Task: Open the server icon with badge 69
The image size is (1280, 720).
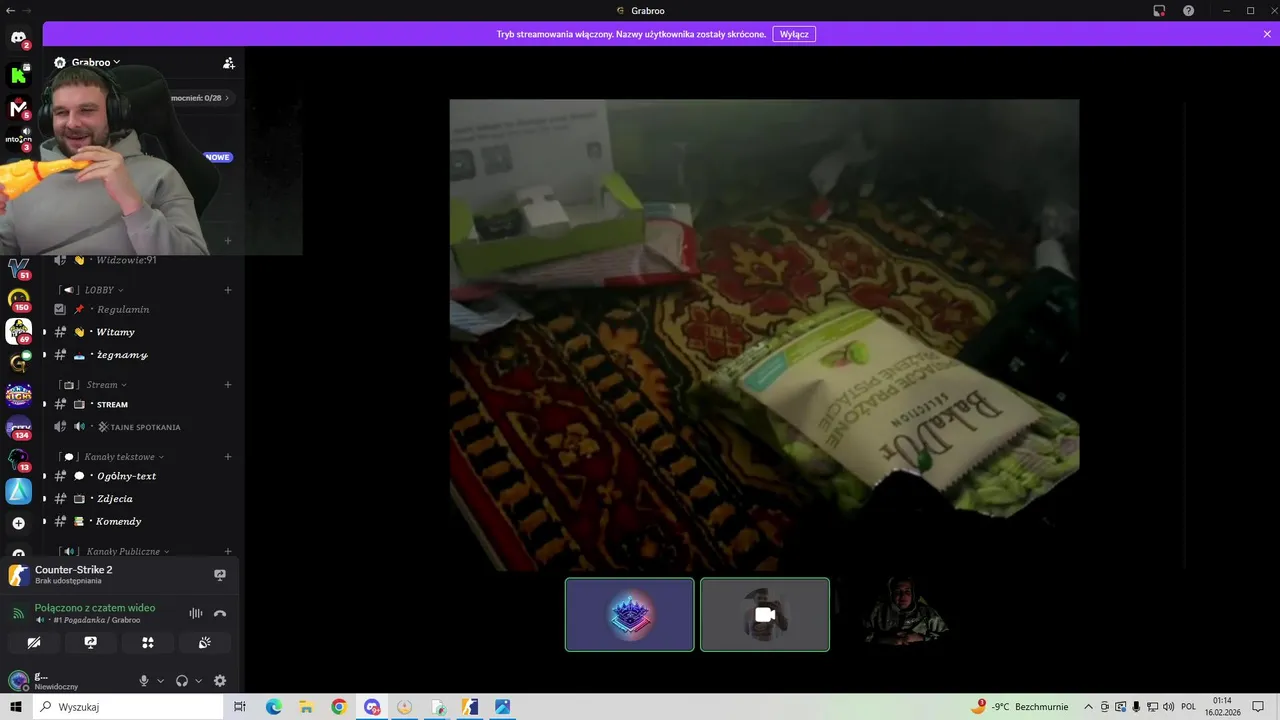Action: point(18,330)
